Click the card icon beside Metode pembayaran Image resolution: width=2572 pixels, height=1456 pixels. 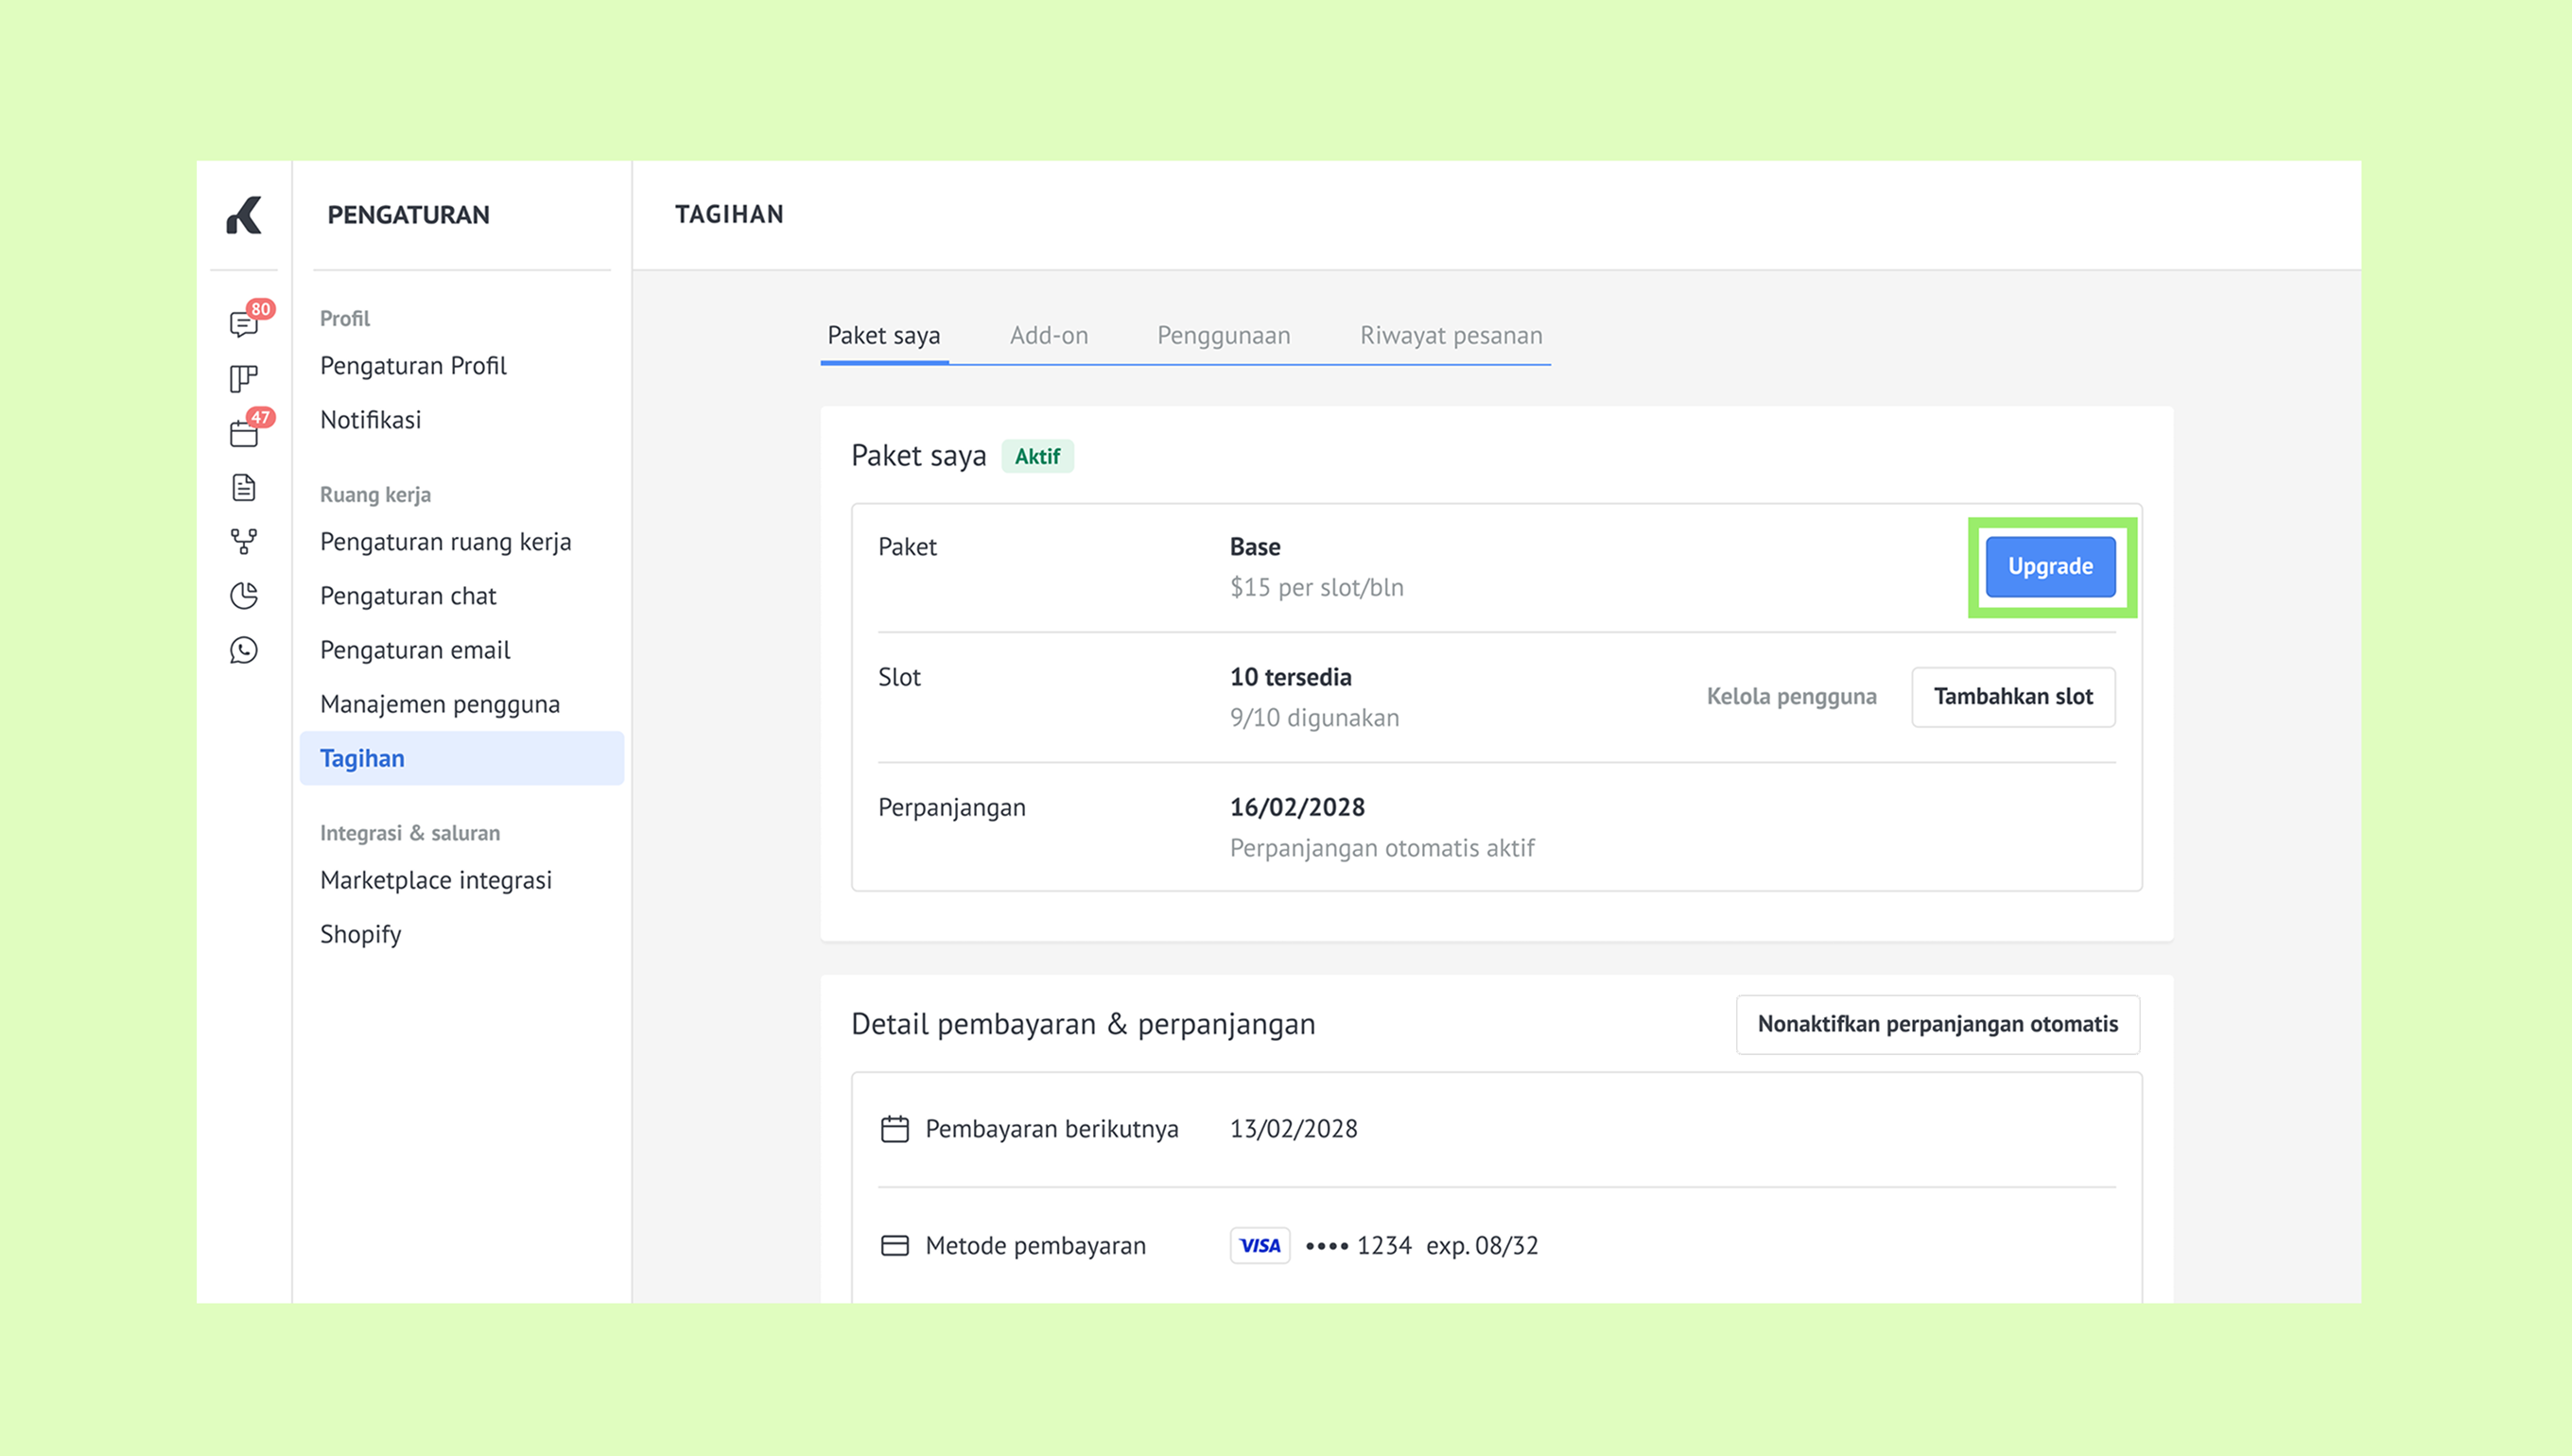pos(895,1246)
